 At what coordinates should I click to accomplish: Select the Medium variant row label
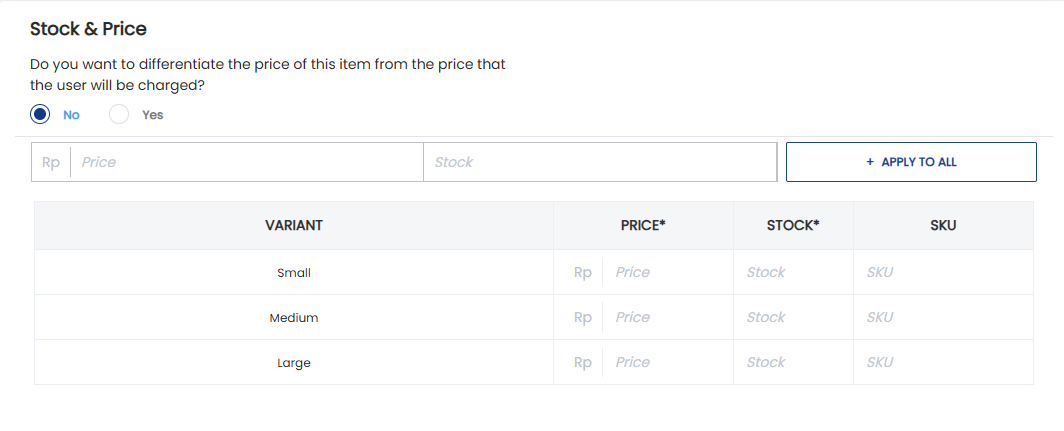click(294, 318)
